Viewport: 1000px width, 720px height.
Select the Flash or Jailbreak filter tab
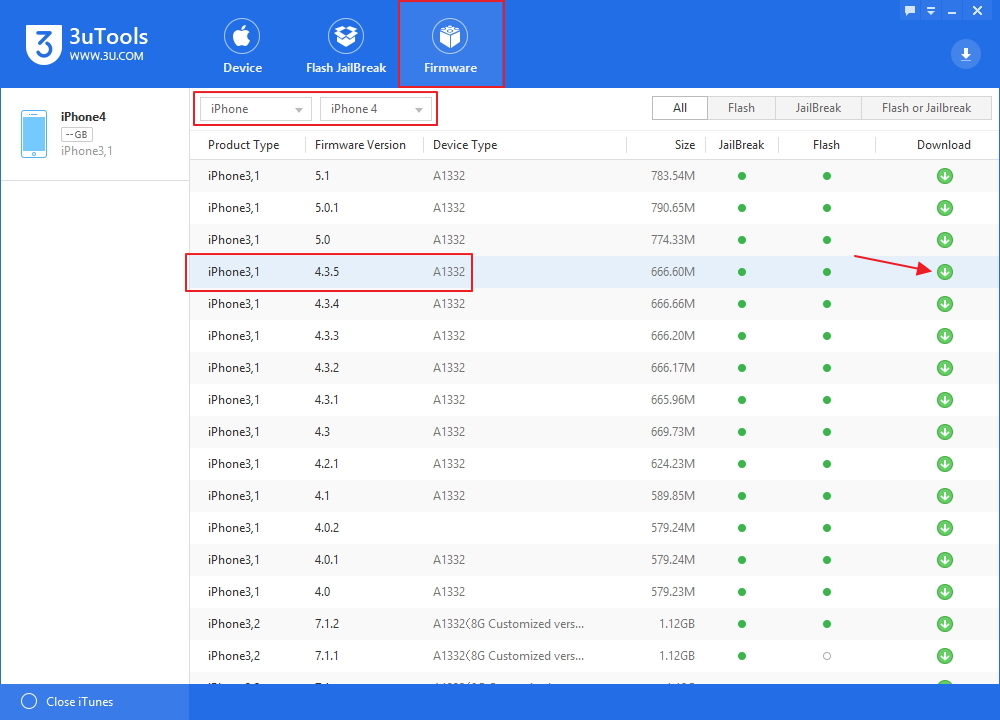coord(926,108)
